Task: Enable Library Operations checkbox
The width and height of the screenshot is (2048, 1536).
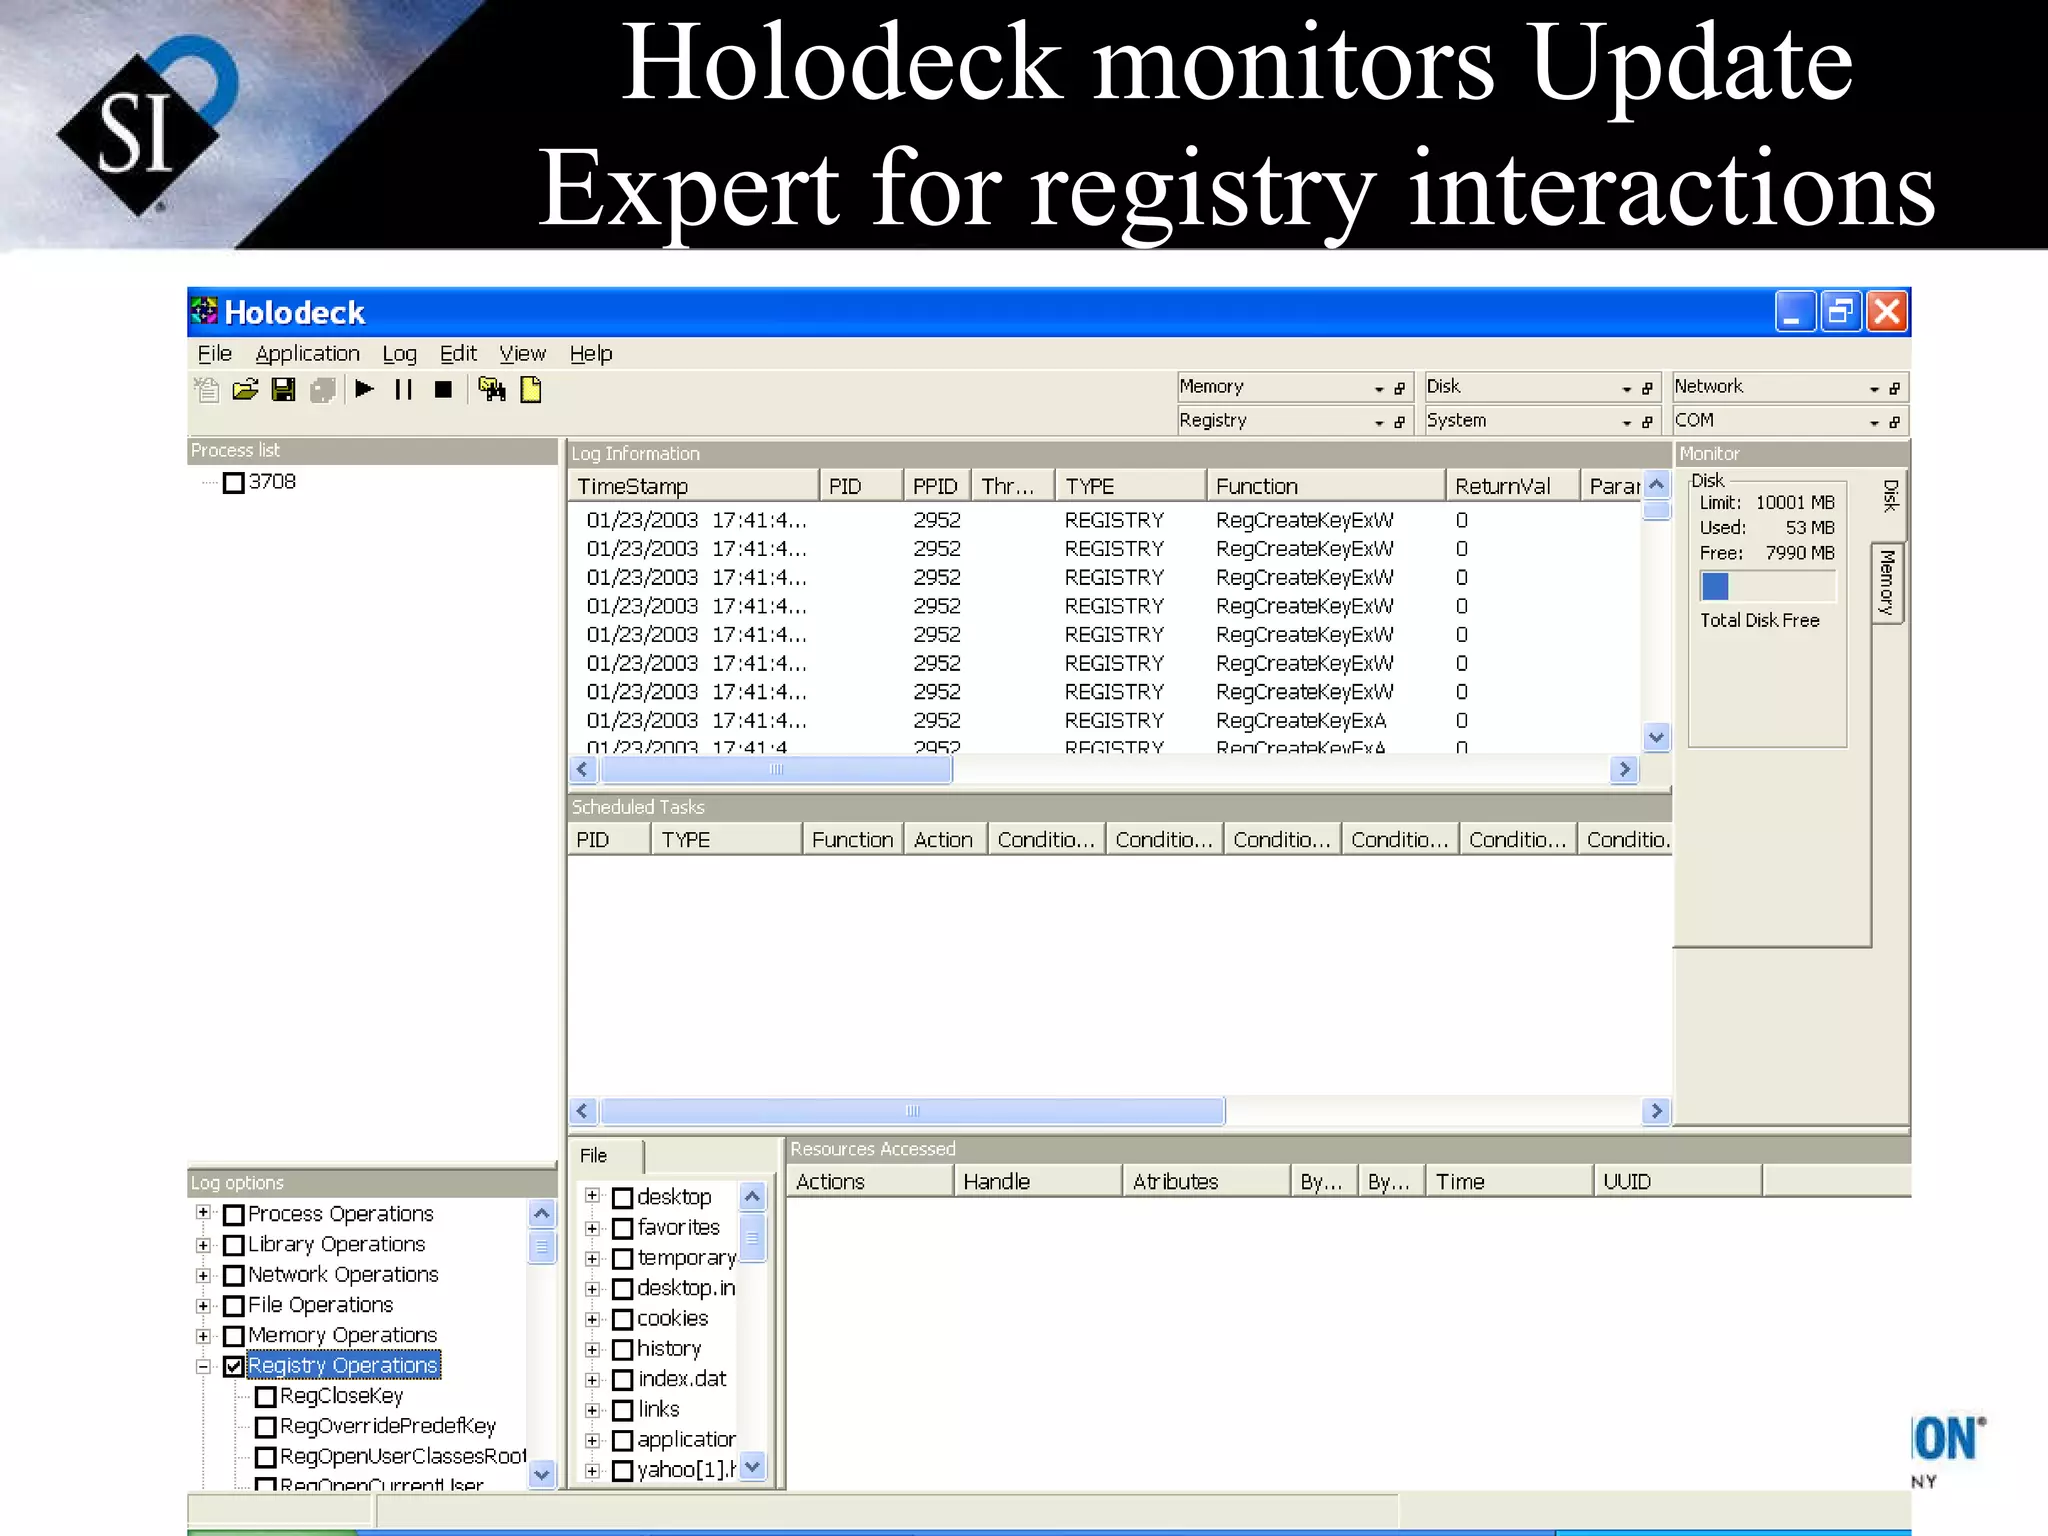Action: (234, 1245)
